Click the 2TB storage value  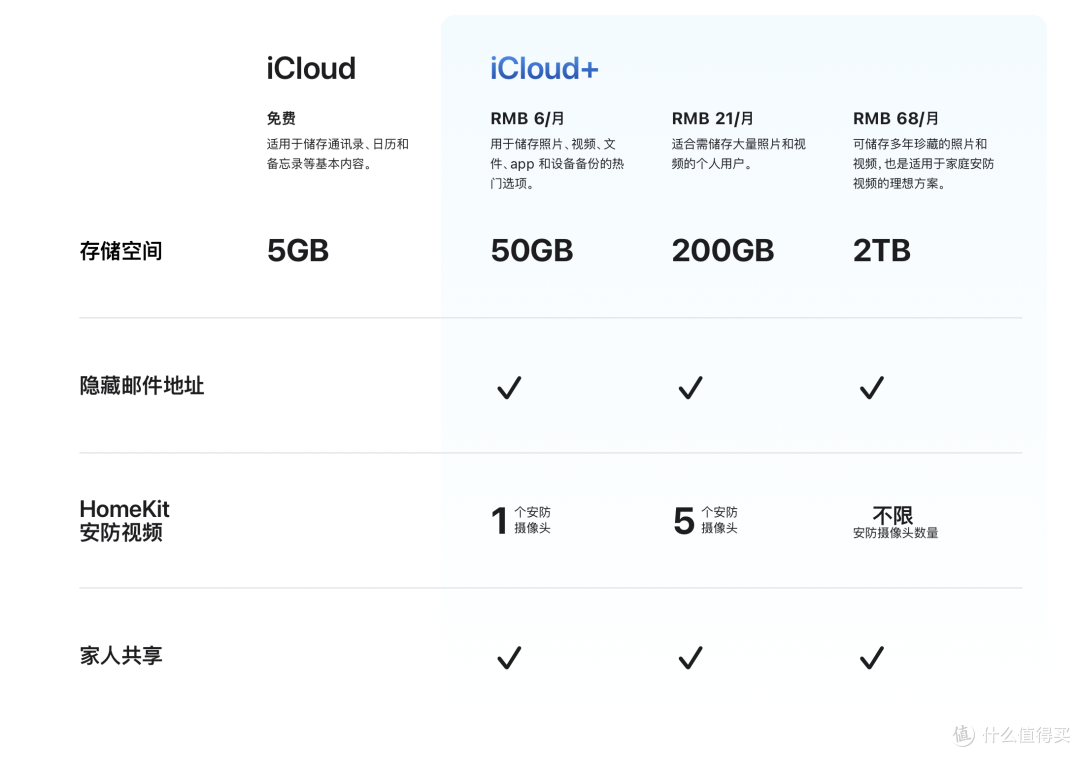(x=882, y=250)
